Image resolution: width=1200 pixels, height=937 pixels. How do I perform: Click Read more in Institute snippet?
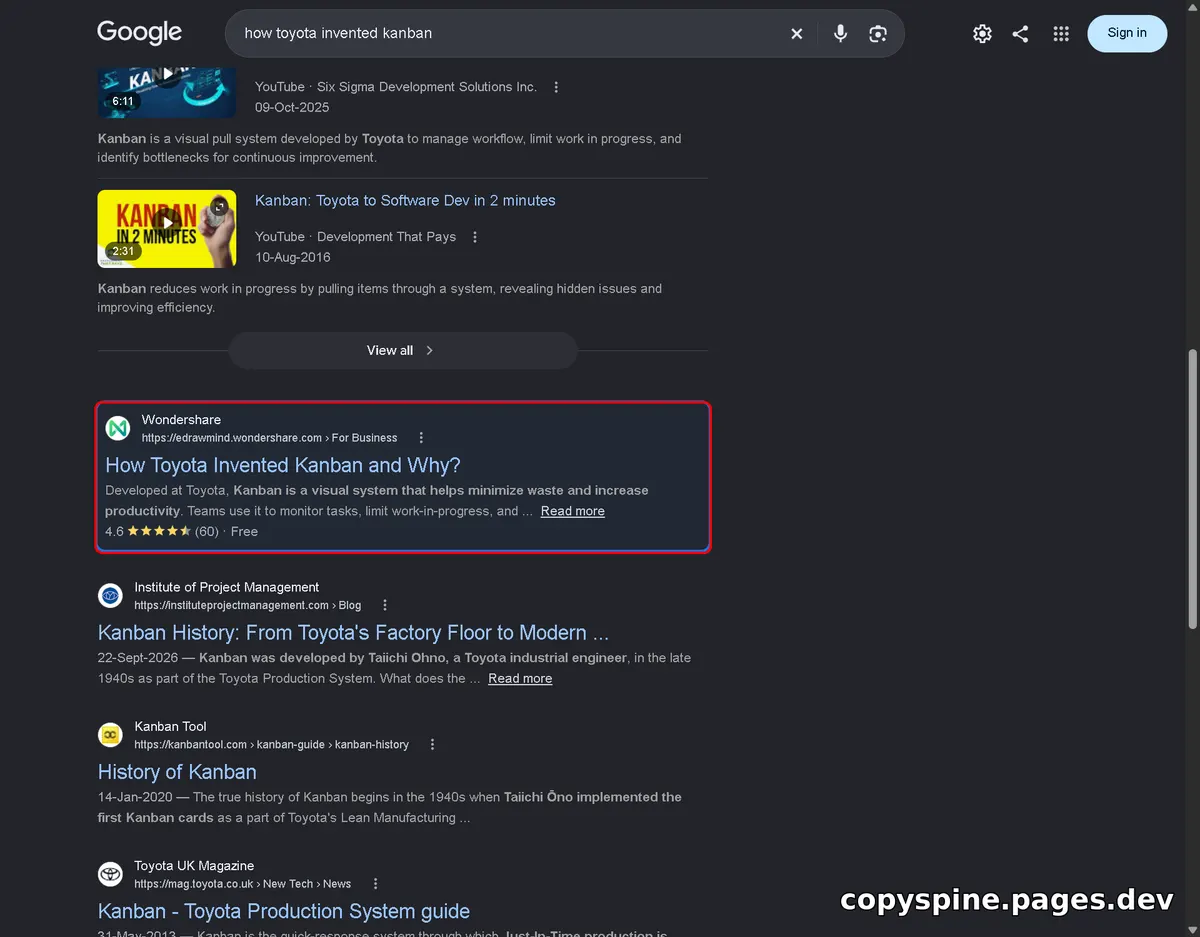(520, 678)
